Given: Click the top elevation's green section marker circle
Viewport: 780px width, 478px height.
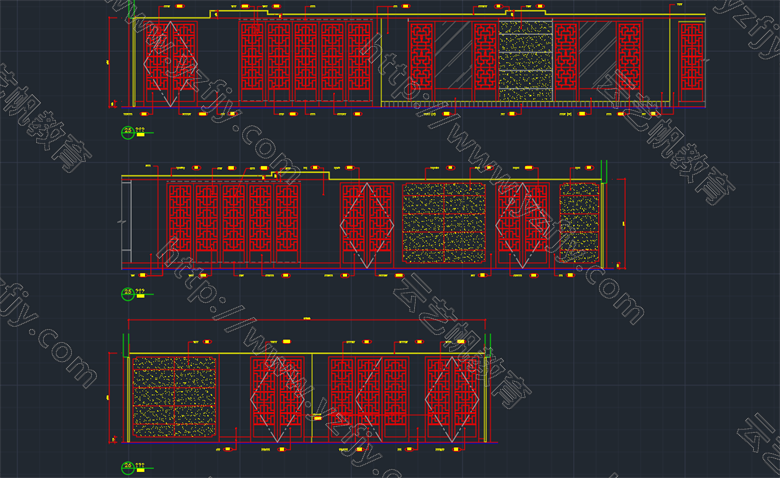Looking at the screenshot, I should (127, 131).
